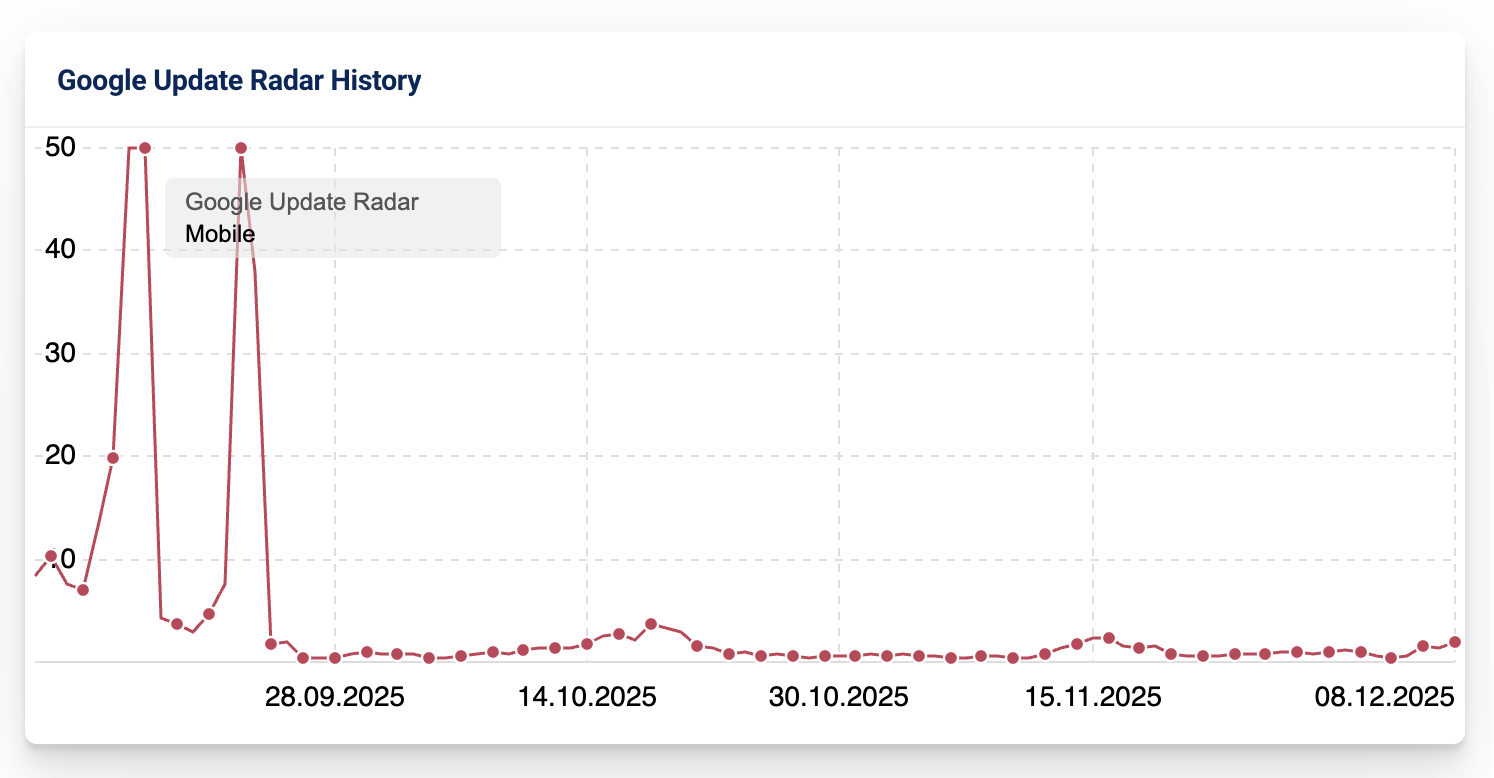Viewport: 1494px width, 778px height.
Task: Select the second peak data point at 50
Action: pos(241,148)
